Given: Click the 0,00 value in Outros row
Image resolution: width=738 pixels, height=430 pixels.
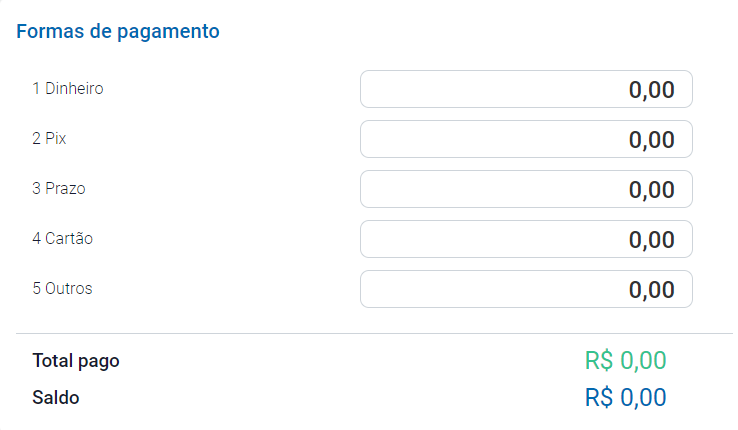Looking at the screenshot, I should (652, 290).
